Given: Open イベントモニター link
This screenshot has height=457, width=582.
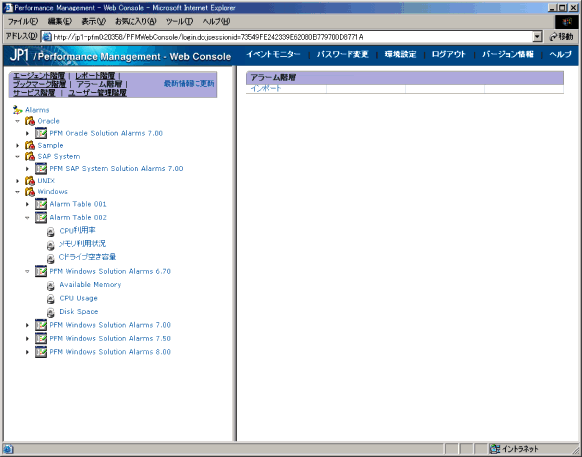Looking at the screenshot, I should (x=273, y=55).
